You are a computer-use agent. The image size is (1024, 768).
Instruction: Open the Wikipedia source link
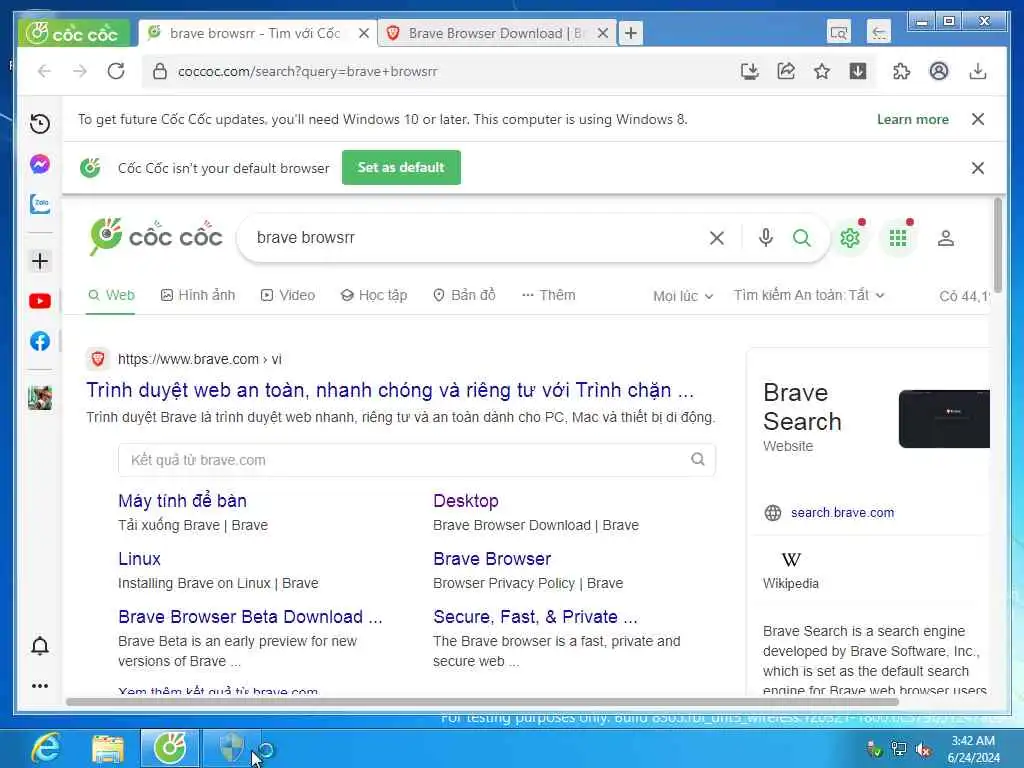[791, 569]
